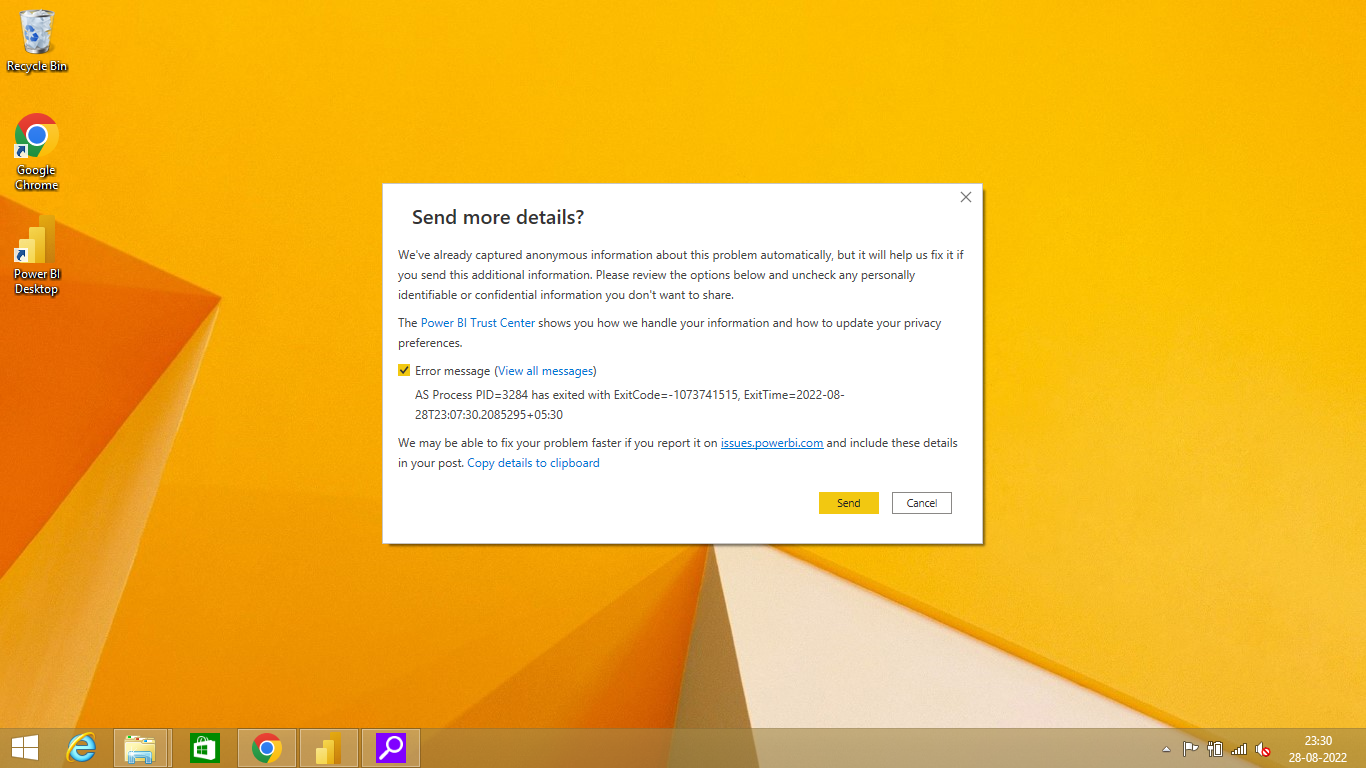Open the Power BI Trust Center link

point(478,323)
